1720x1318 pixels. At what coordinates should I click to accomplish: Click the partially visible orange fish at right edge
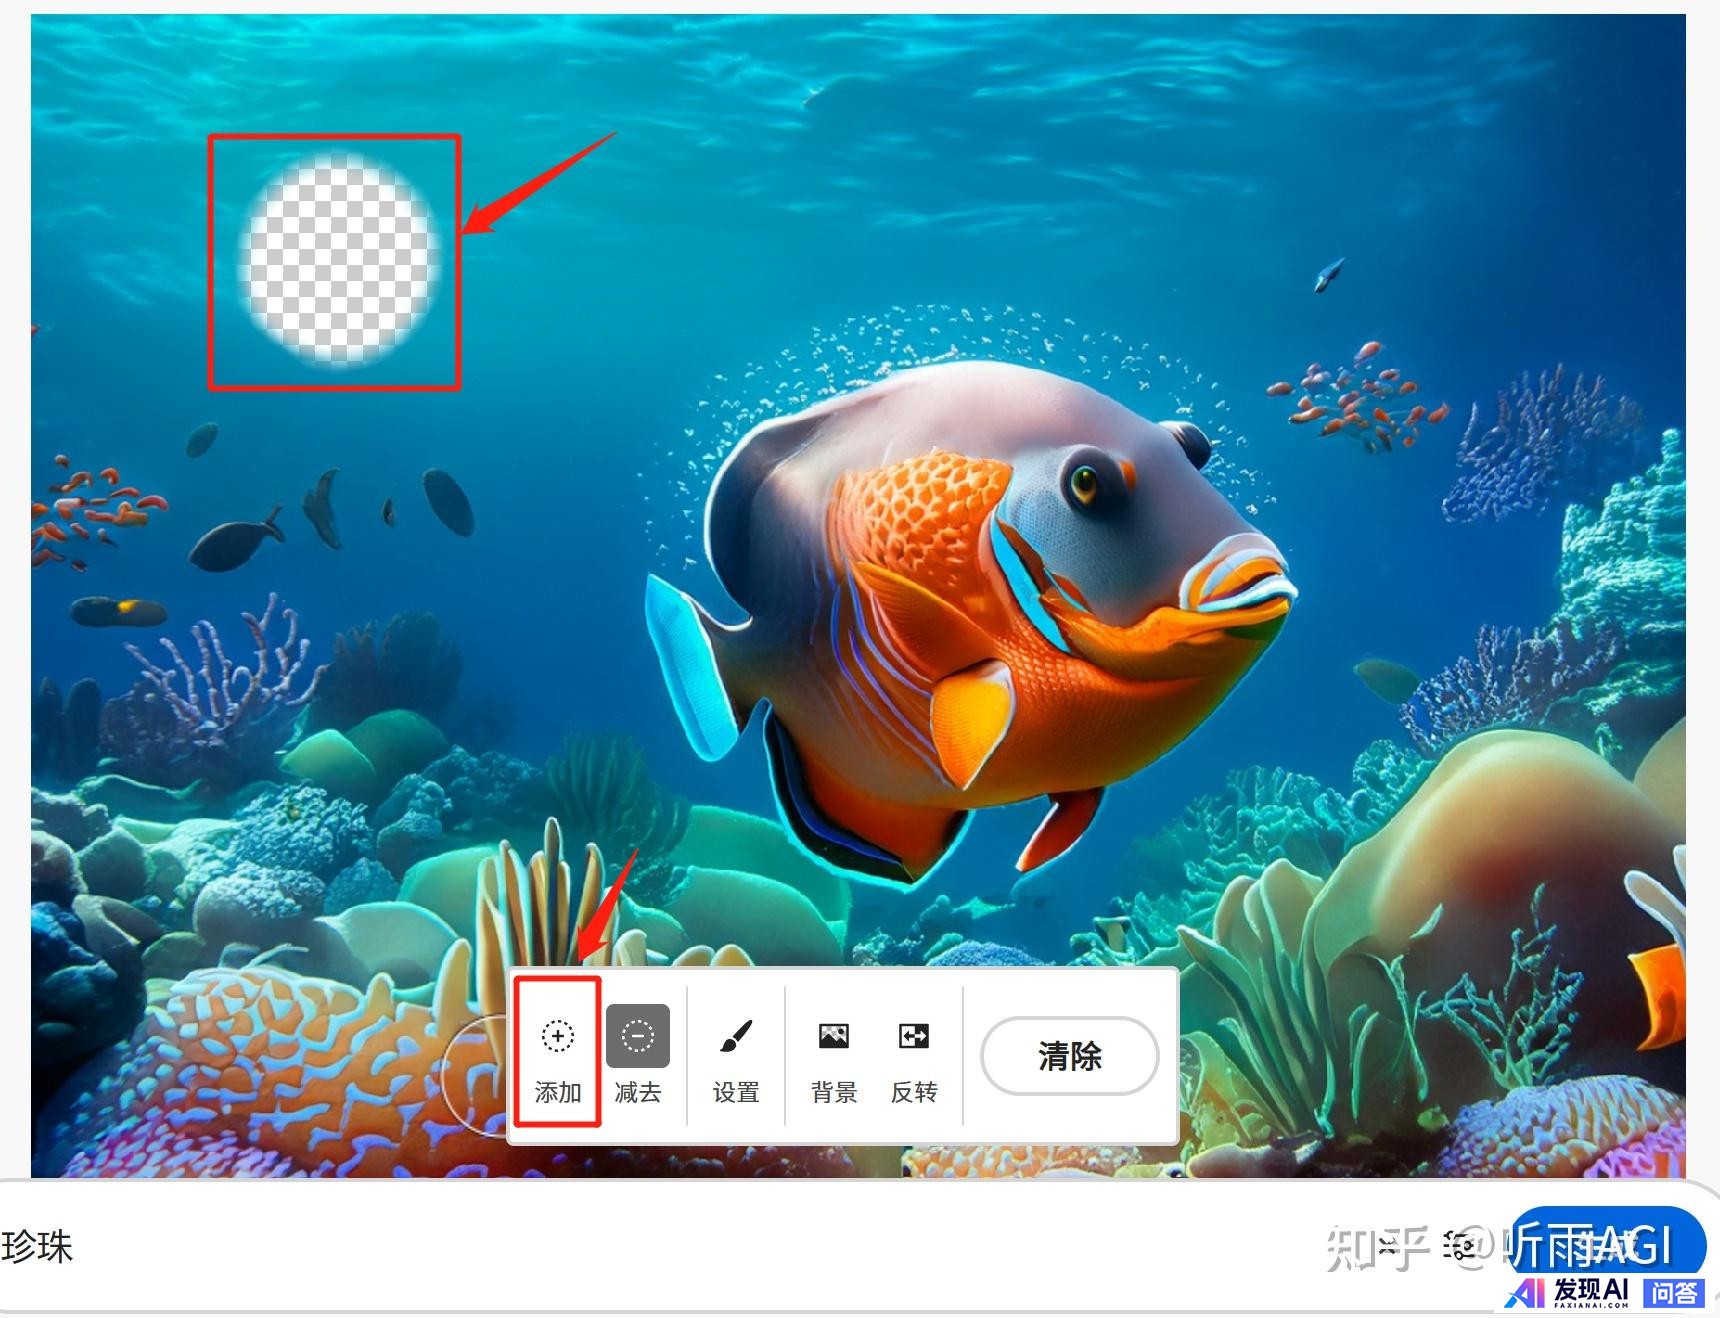click(1660, 990)
